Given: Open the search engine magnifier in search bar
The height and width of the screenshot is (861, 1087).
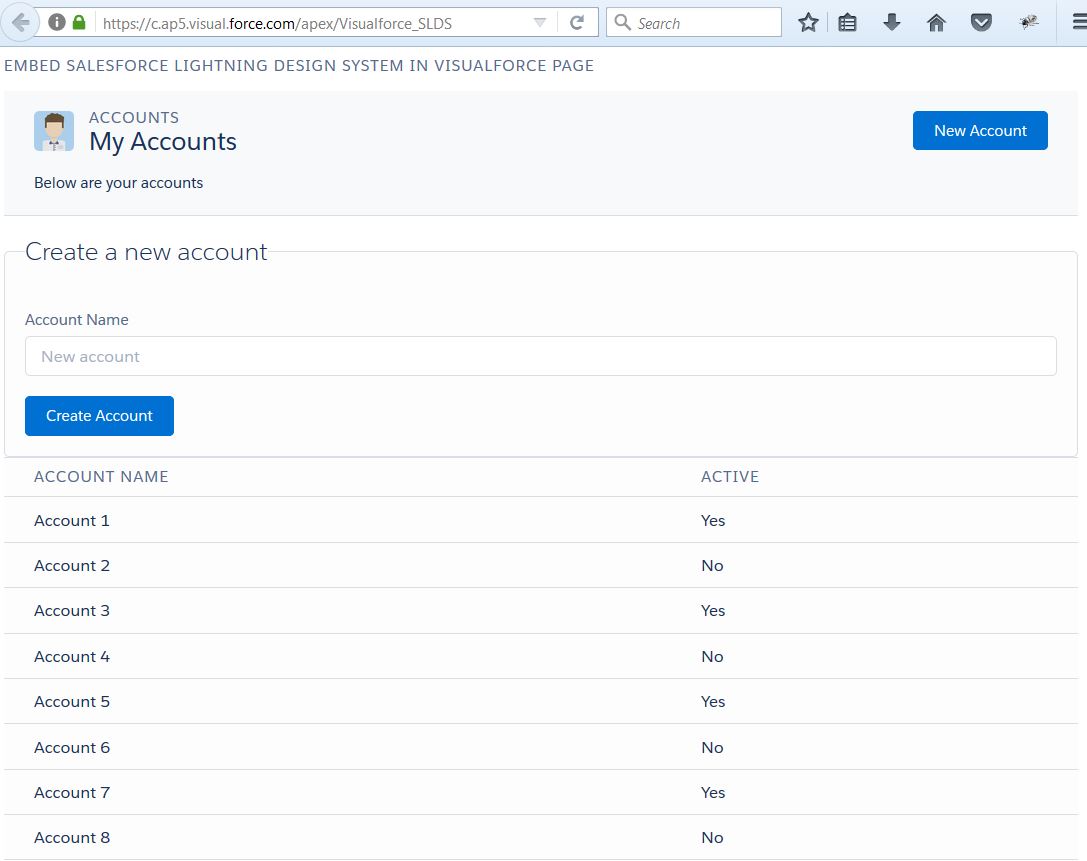Looking at the screenshot, I should (620, 21).
